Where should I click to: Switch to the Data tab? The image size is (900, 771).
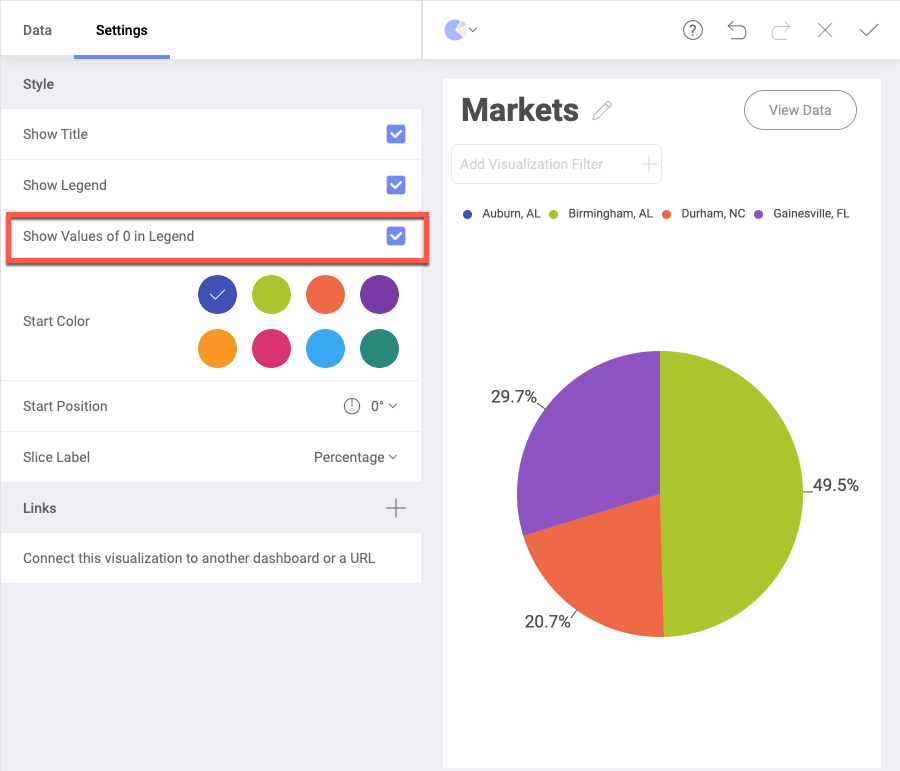pyautogui.click(x=37, y=30)
